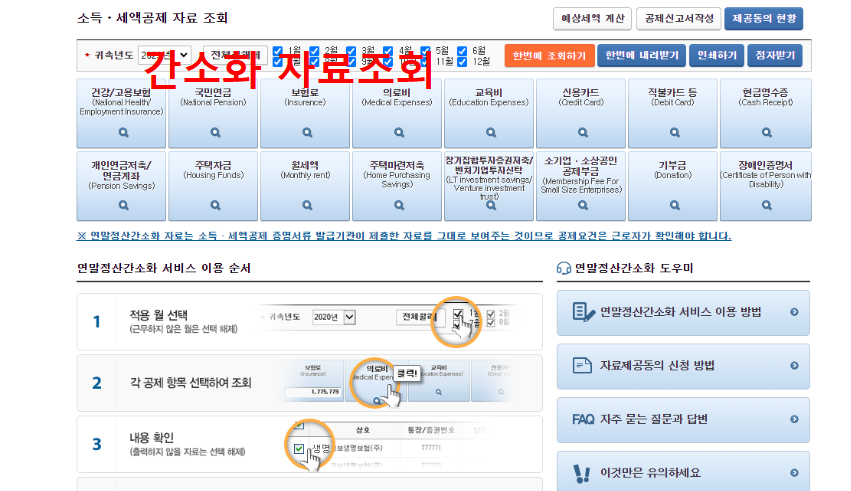Open Credit Card (신용카드) lookup magnifier

click(x=582, y=132)
